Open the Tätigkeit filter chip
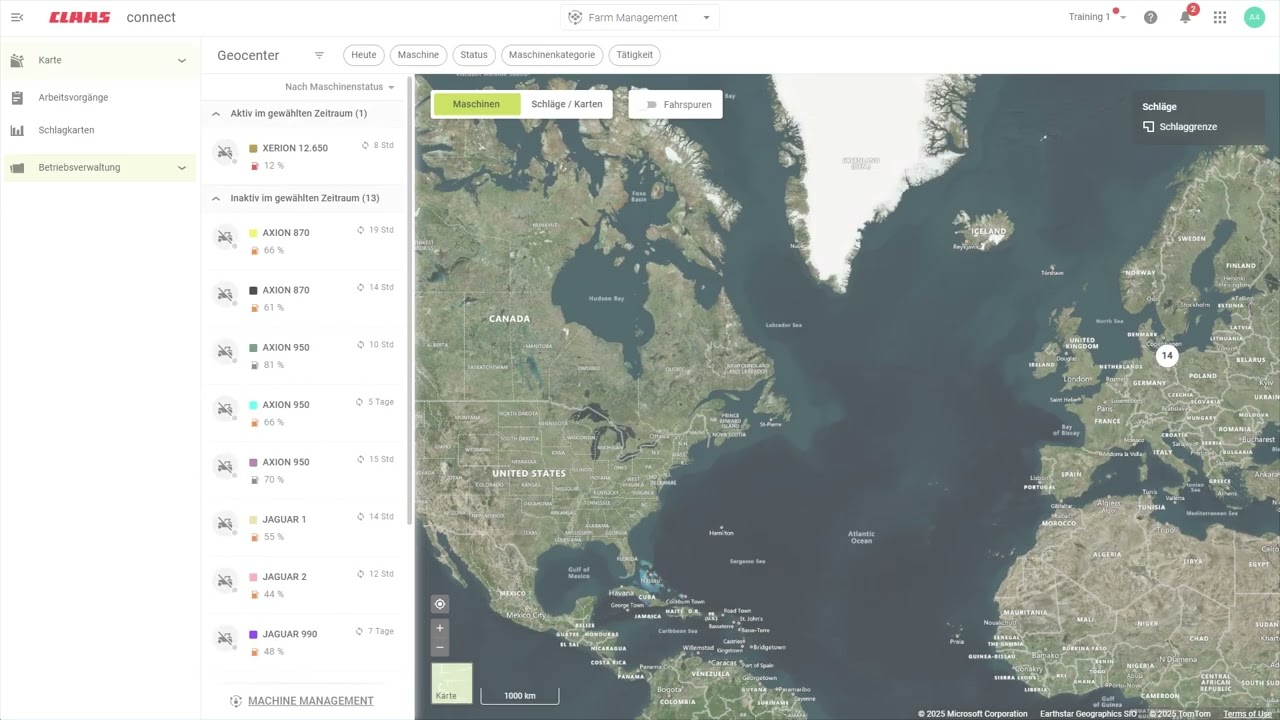This screenshot has width=1280, height=720. (635, 55)
